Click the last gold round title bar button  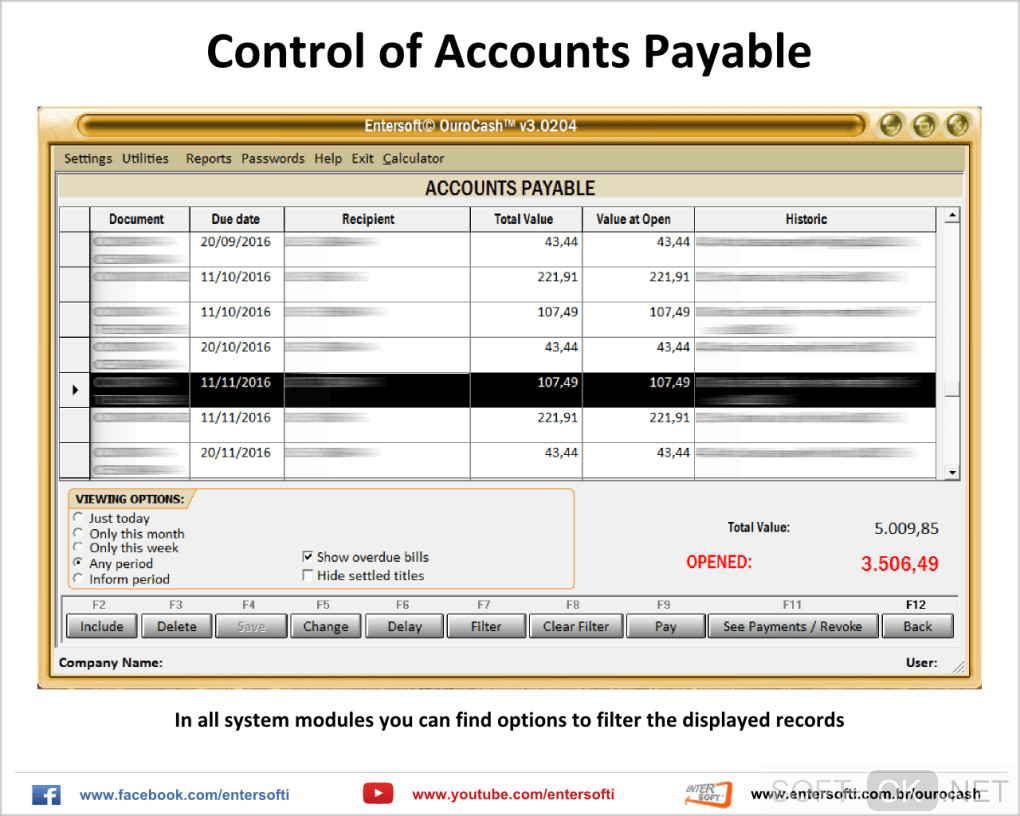[x=958, y=125]
